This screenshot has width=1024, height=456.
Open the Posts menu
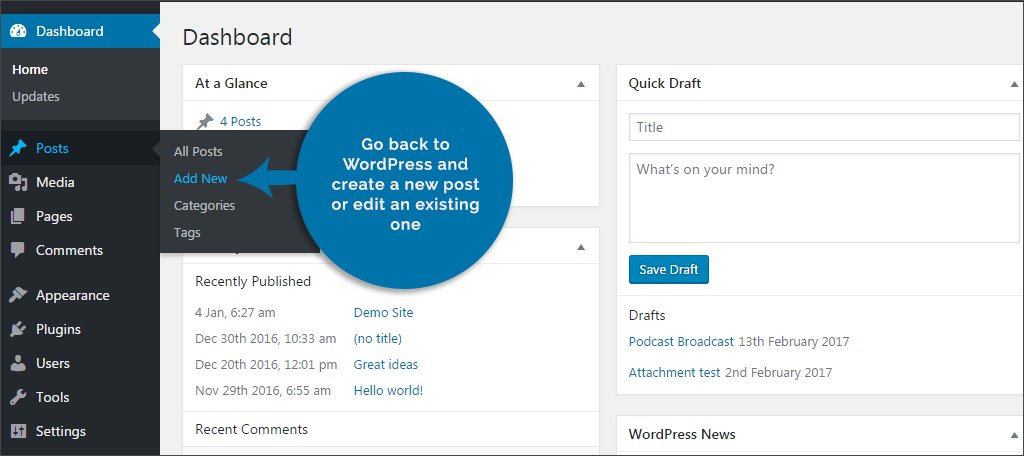pyautogui.click(x=80, y=148)
